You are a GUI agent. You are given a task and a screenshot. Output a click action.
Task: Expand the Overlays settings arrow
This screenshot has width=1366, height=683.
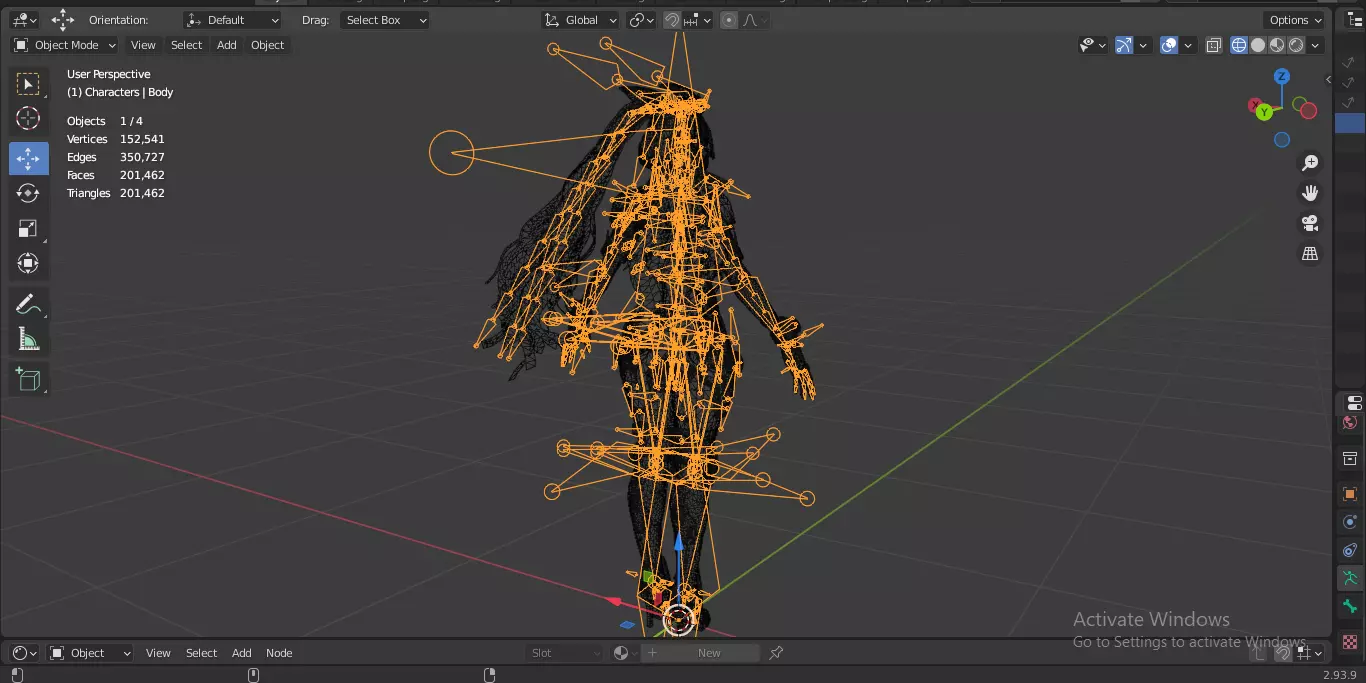1188,45
